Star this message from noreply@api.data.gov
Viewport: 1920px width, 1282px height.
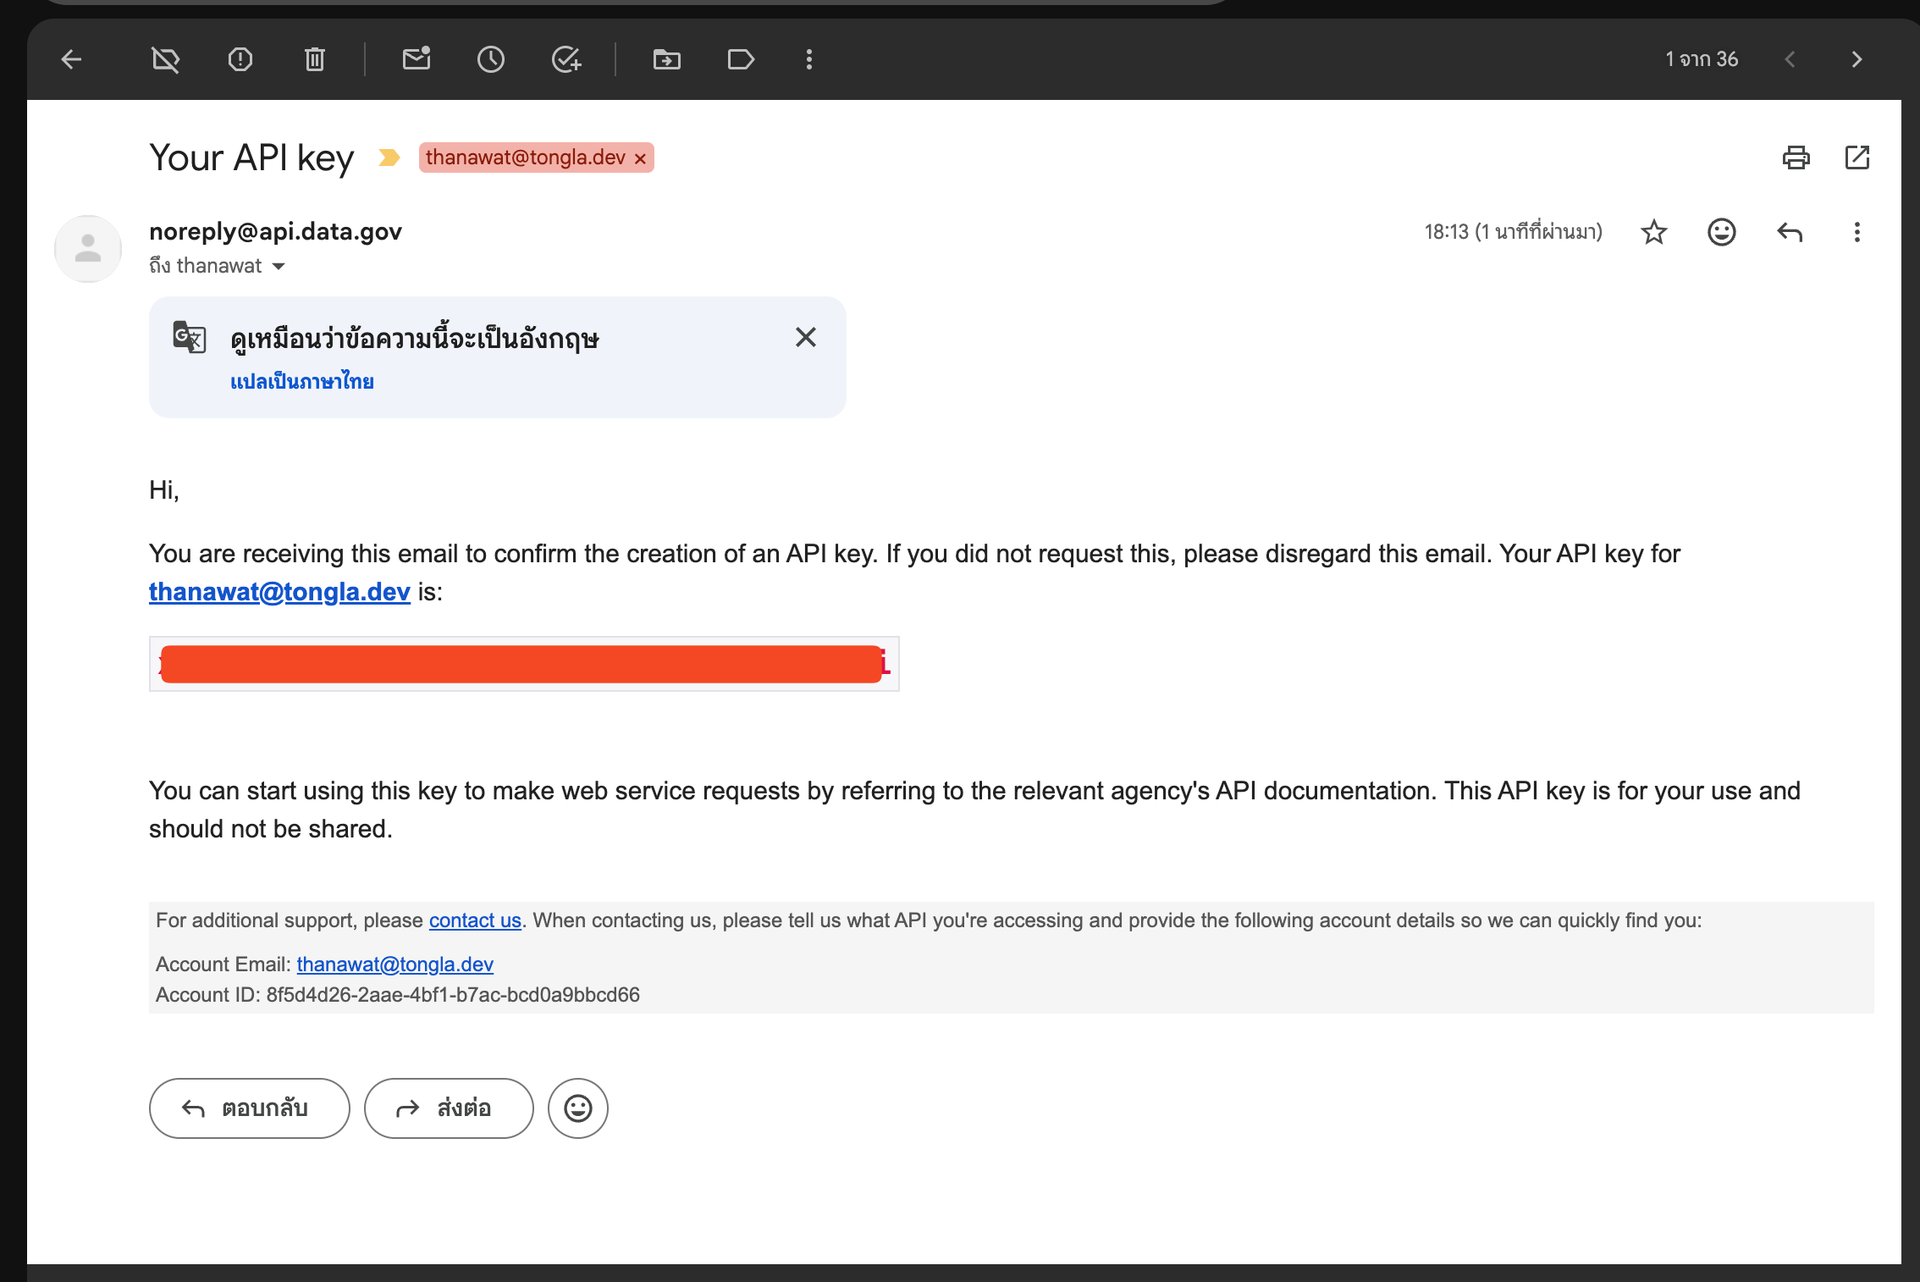(x=1654, y=232)
